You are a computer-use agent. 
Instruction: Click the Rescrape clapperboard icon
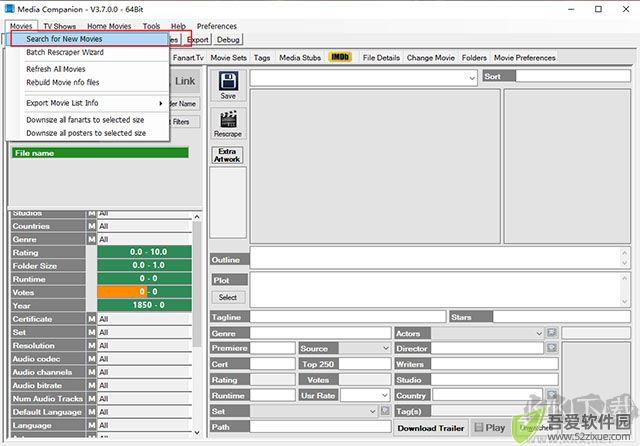coord(228,119)
